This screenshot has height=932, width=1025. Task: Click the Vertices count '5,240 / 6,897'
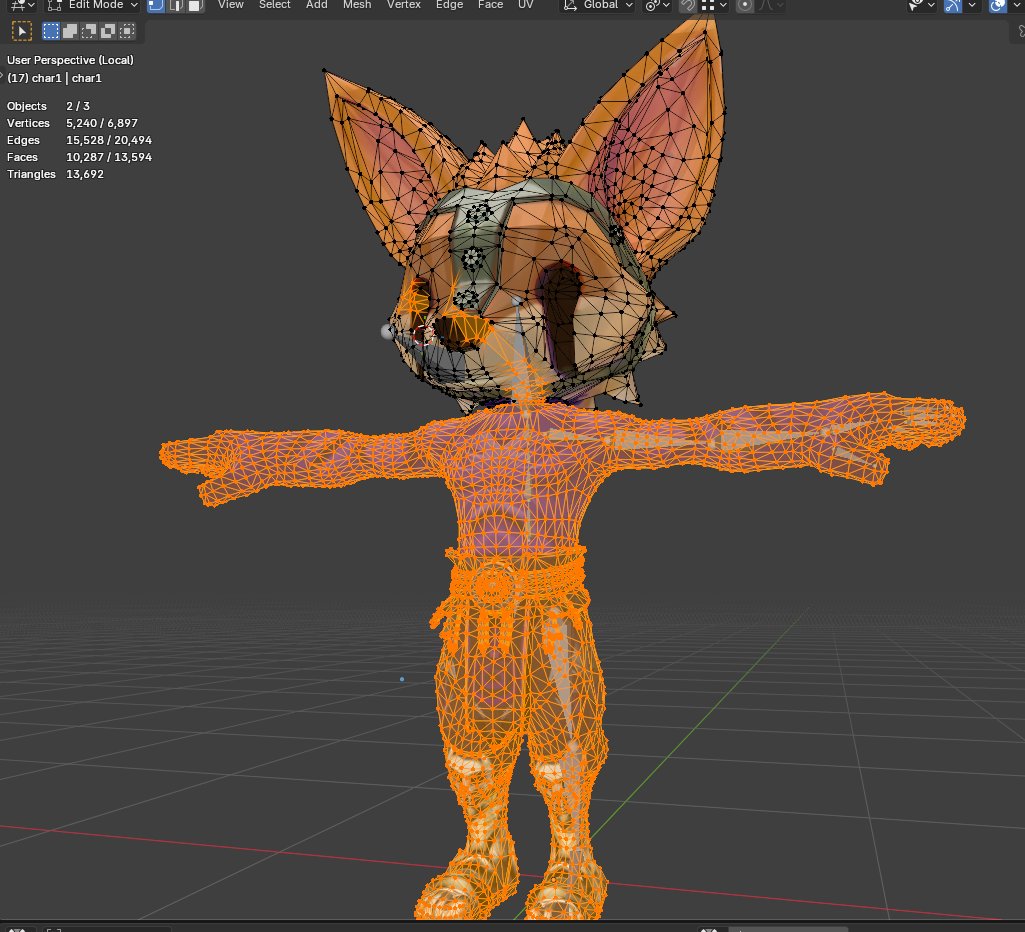point(101,123)
